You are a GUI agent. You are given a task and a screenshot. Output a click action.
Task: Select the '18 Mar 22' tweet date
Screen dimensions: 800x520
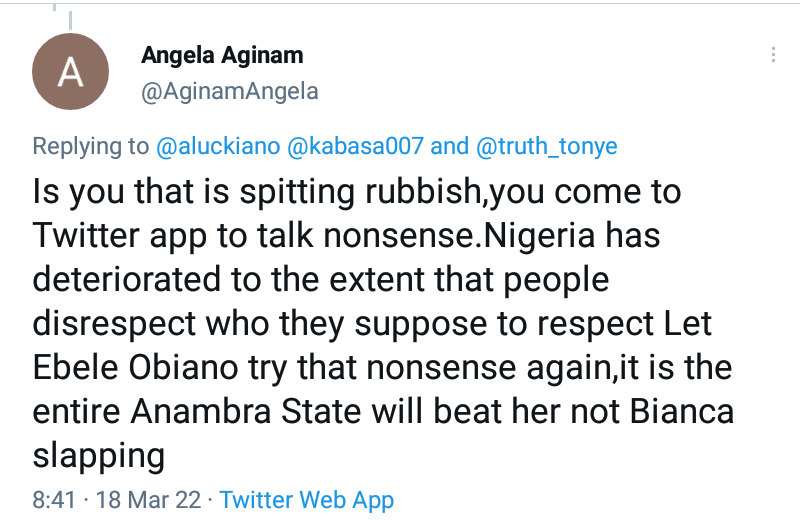point(150,499)
